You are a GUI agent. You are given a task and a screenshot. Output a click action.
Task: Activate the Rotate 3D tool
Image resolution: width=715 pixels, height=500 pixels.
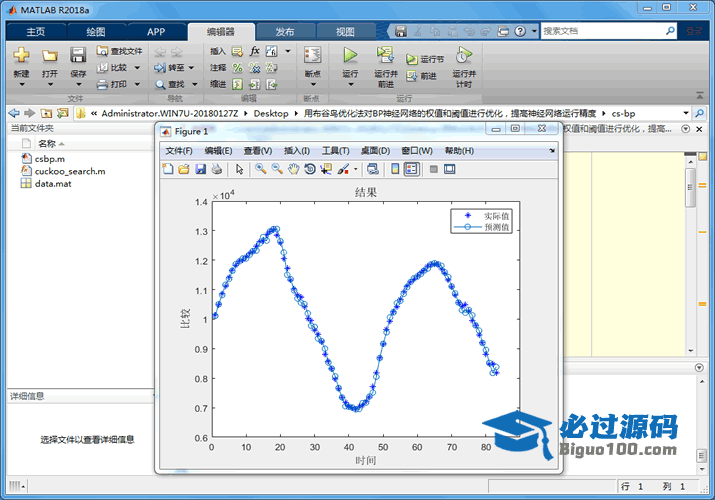coord(309,169)
